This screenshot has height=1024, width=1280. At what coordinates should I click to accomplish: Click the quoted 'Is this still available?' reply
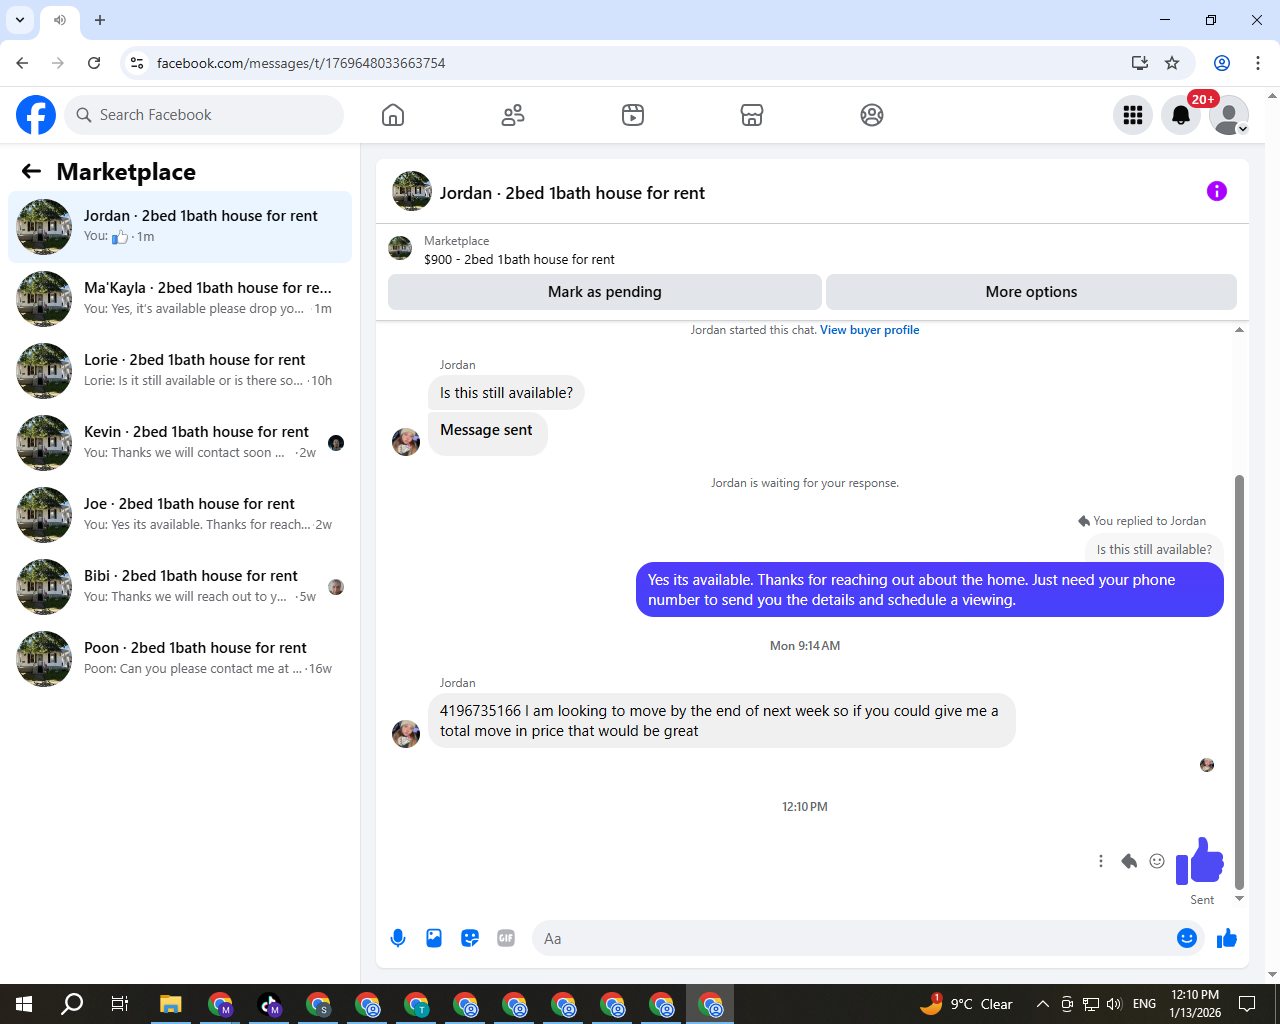click(x=1154, y=549)
